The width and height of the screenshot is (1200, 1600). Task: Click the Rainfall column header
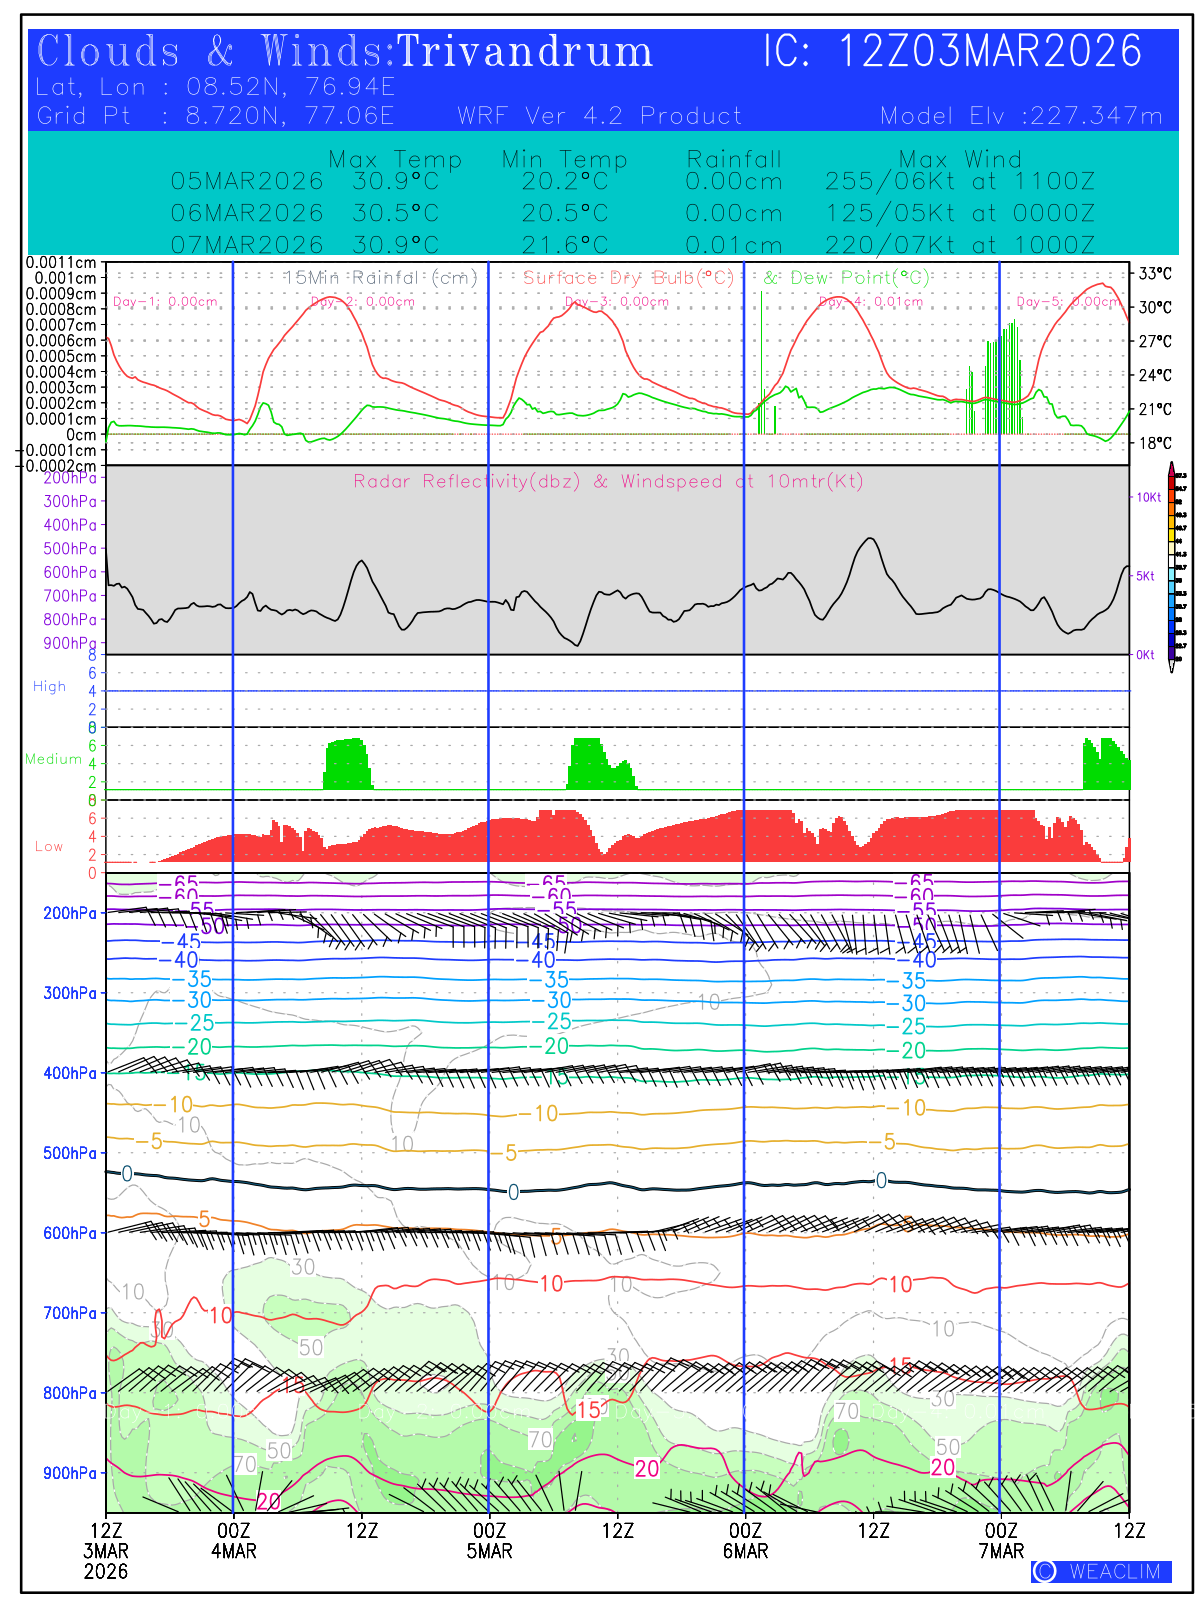point(734,159)
